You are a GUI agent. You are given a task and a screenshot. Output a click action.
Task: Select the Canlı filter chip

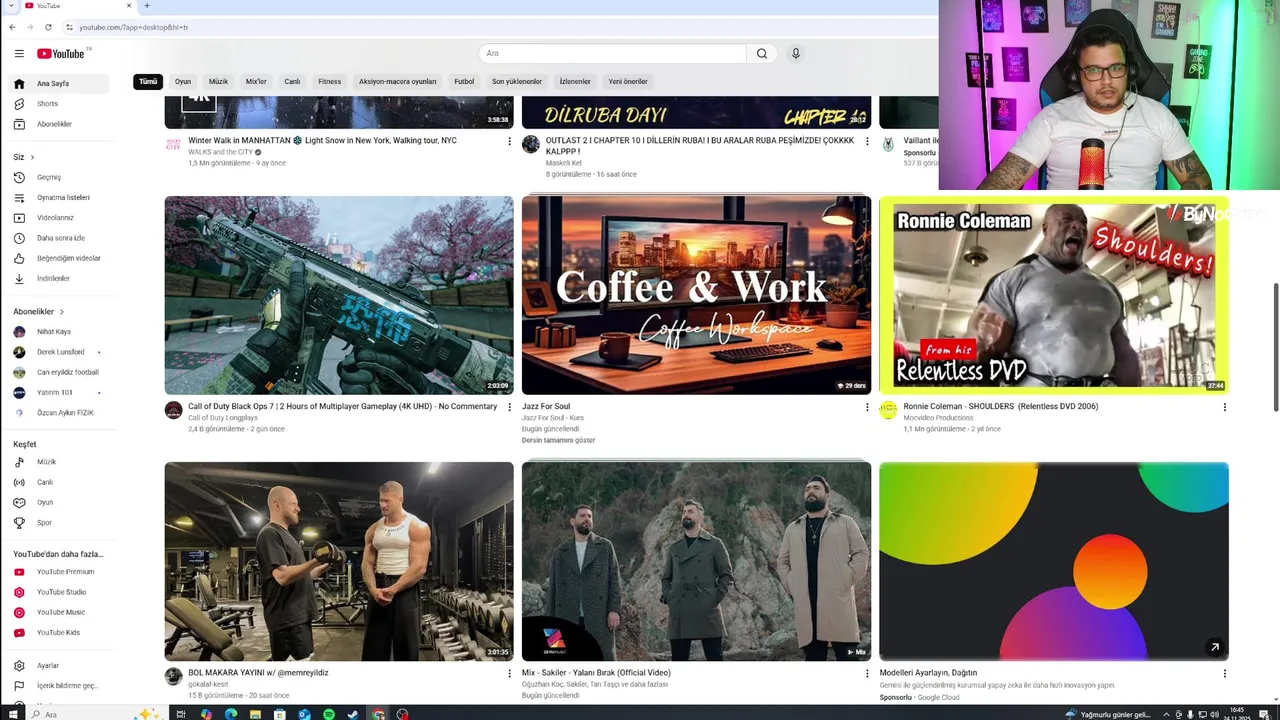(292, 81)
